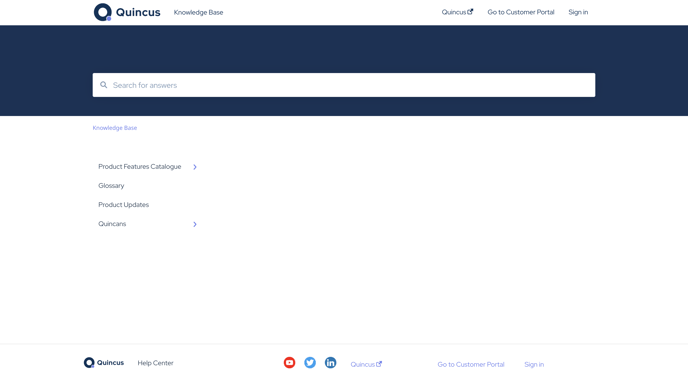Expand Product Features Catalogue chevron

[x=195, y=167]
